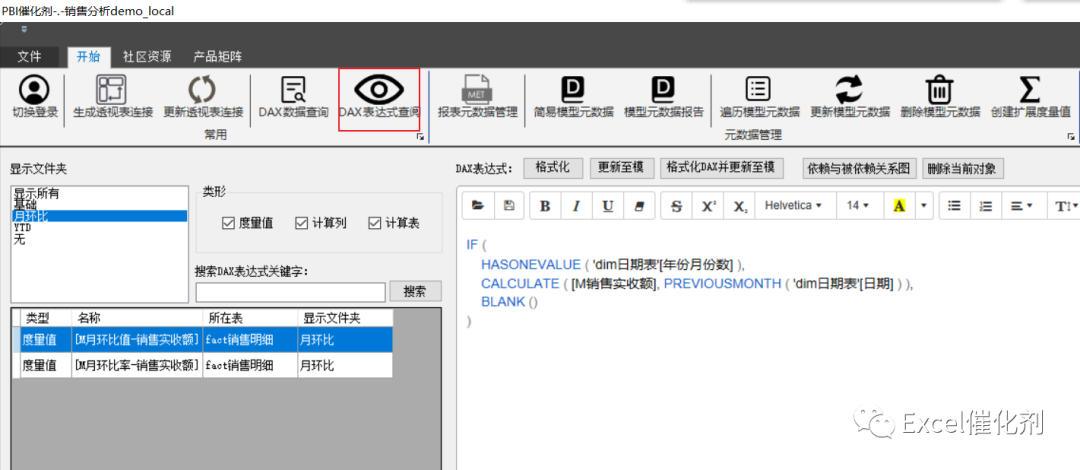
Task: Open line height T dropdown
Action: [x=1063, y=205]
